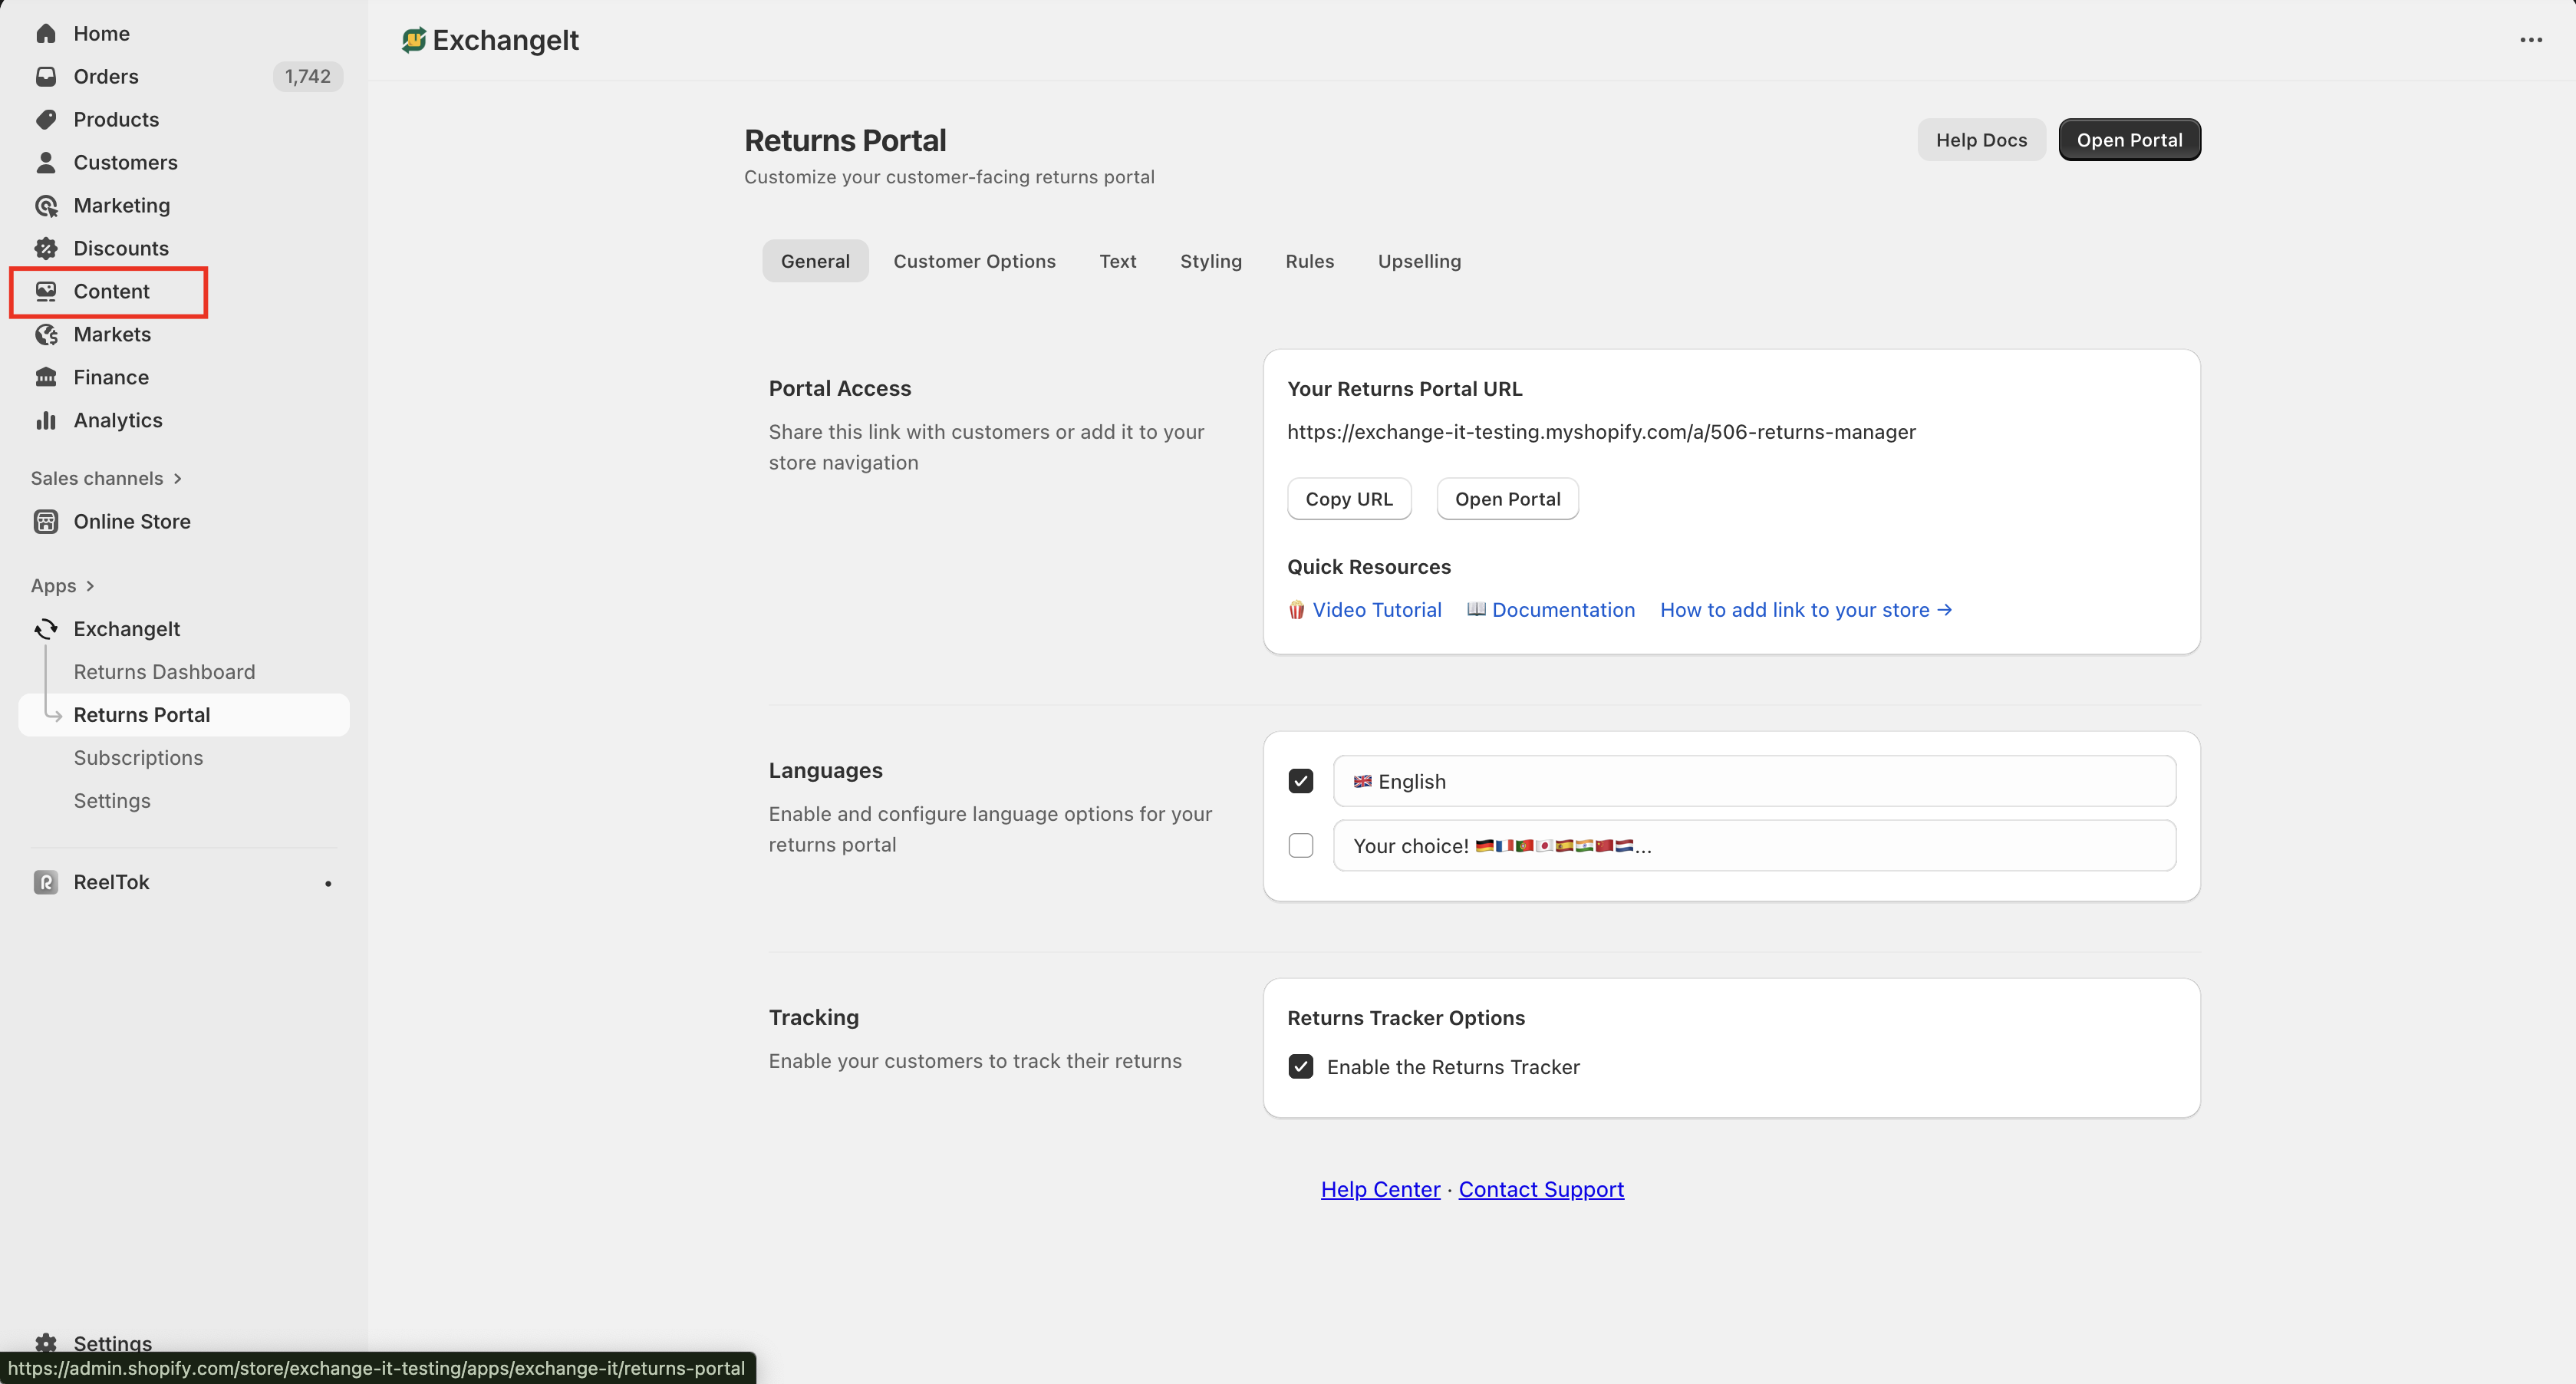
Task: Click the Online Store storefront icon
Action: tap(46, 521)
